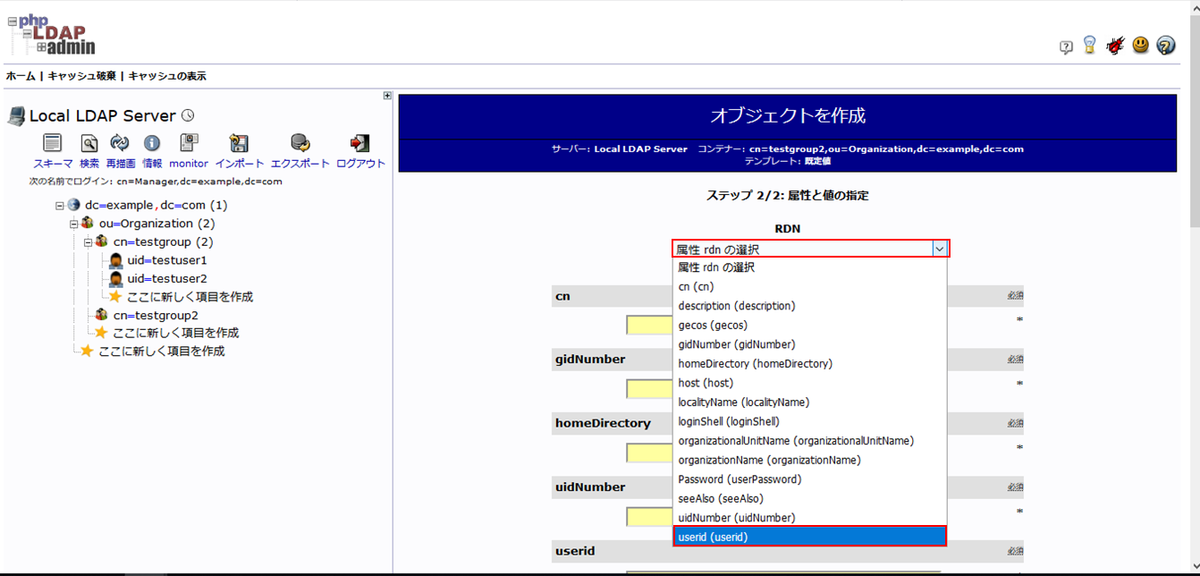The height and width of the screenshot is (576, 1200).
Task: Click the star icon under cn=testgroup
Action: [115, 297]
